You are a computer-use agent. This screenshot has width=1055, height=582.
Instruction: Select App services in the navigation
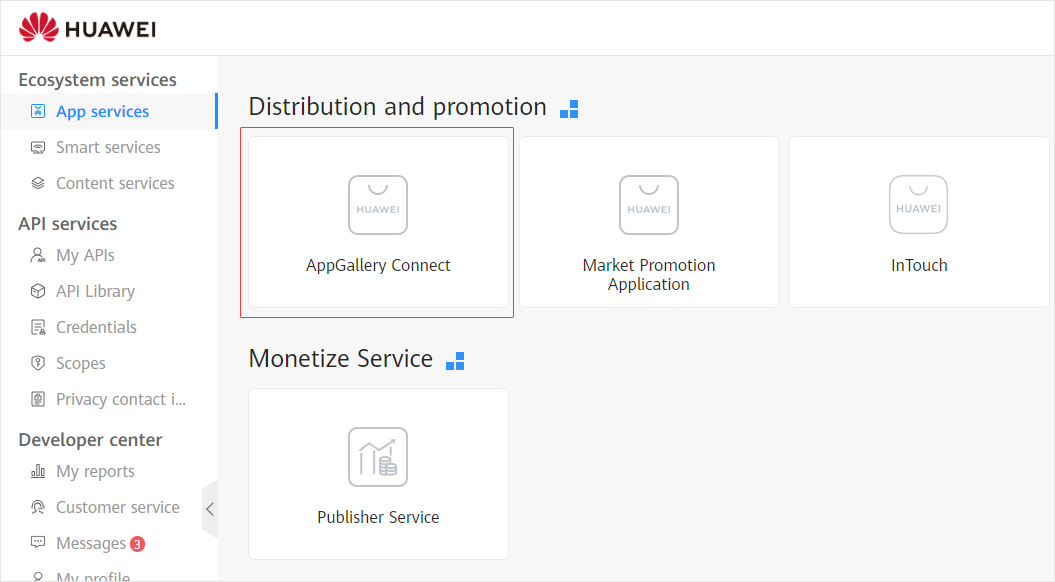pyautogui.click(x=103, y=111)
